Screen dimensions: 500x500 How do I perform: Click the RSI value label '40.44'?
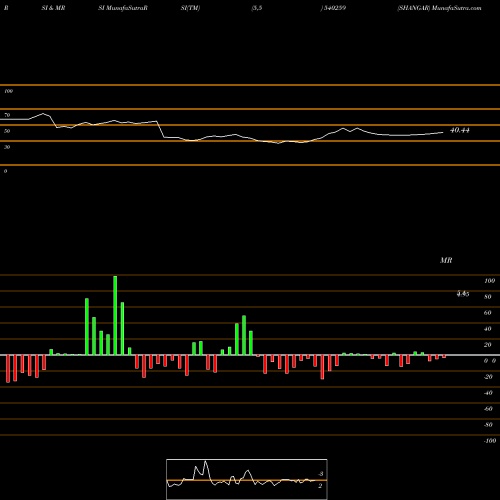pyautogui.click(x=460, y=130)
